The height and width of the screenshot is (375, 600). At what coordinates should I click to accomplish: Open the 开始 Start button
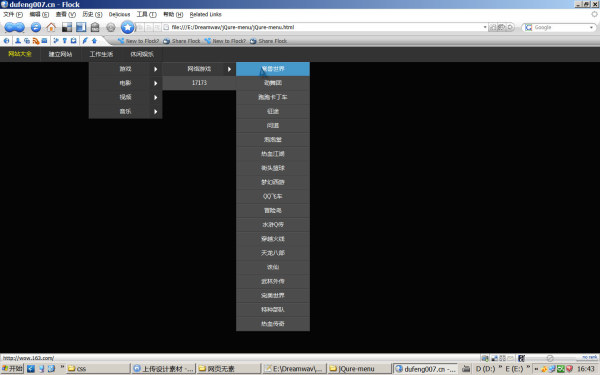(13, 368)
